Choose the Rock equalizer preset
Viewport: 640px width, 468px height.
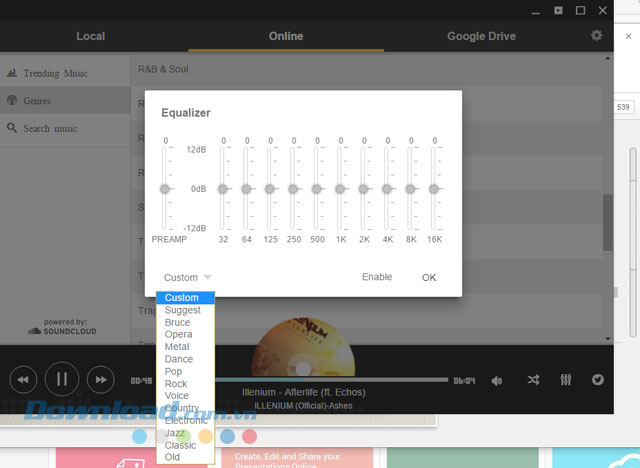pos(176,383)
